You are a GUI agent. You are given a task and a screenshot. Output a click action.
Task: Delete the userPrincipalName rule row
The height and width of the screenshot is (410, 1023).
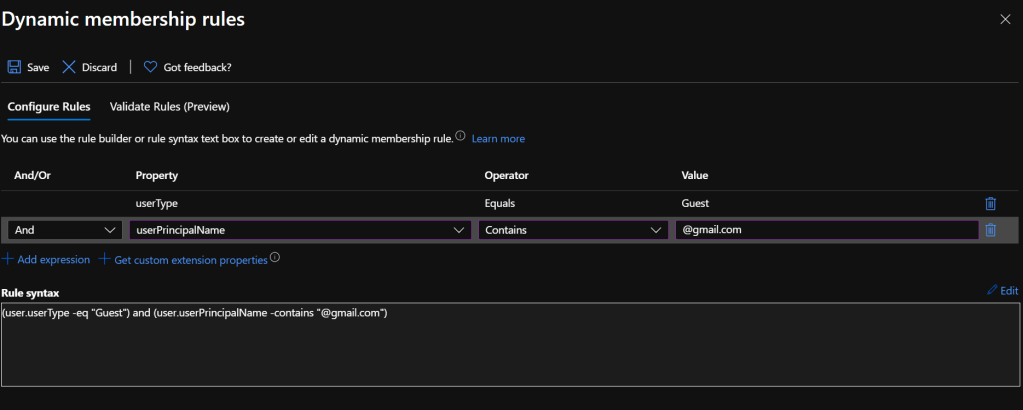tap(990, 230)
